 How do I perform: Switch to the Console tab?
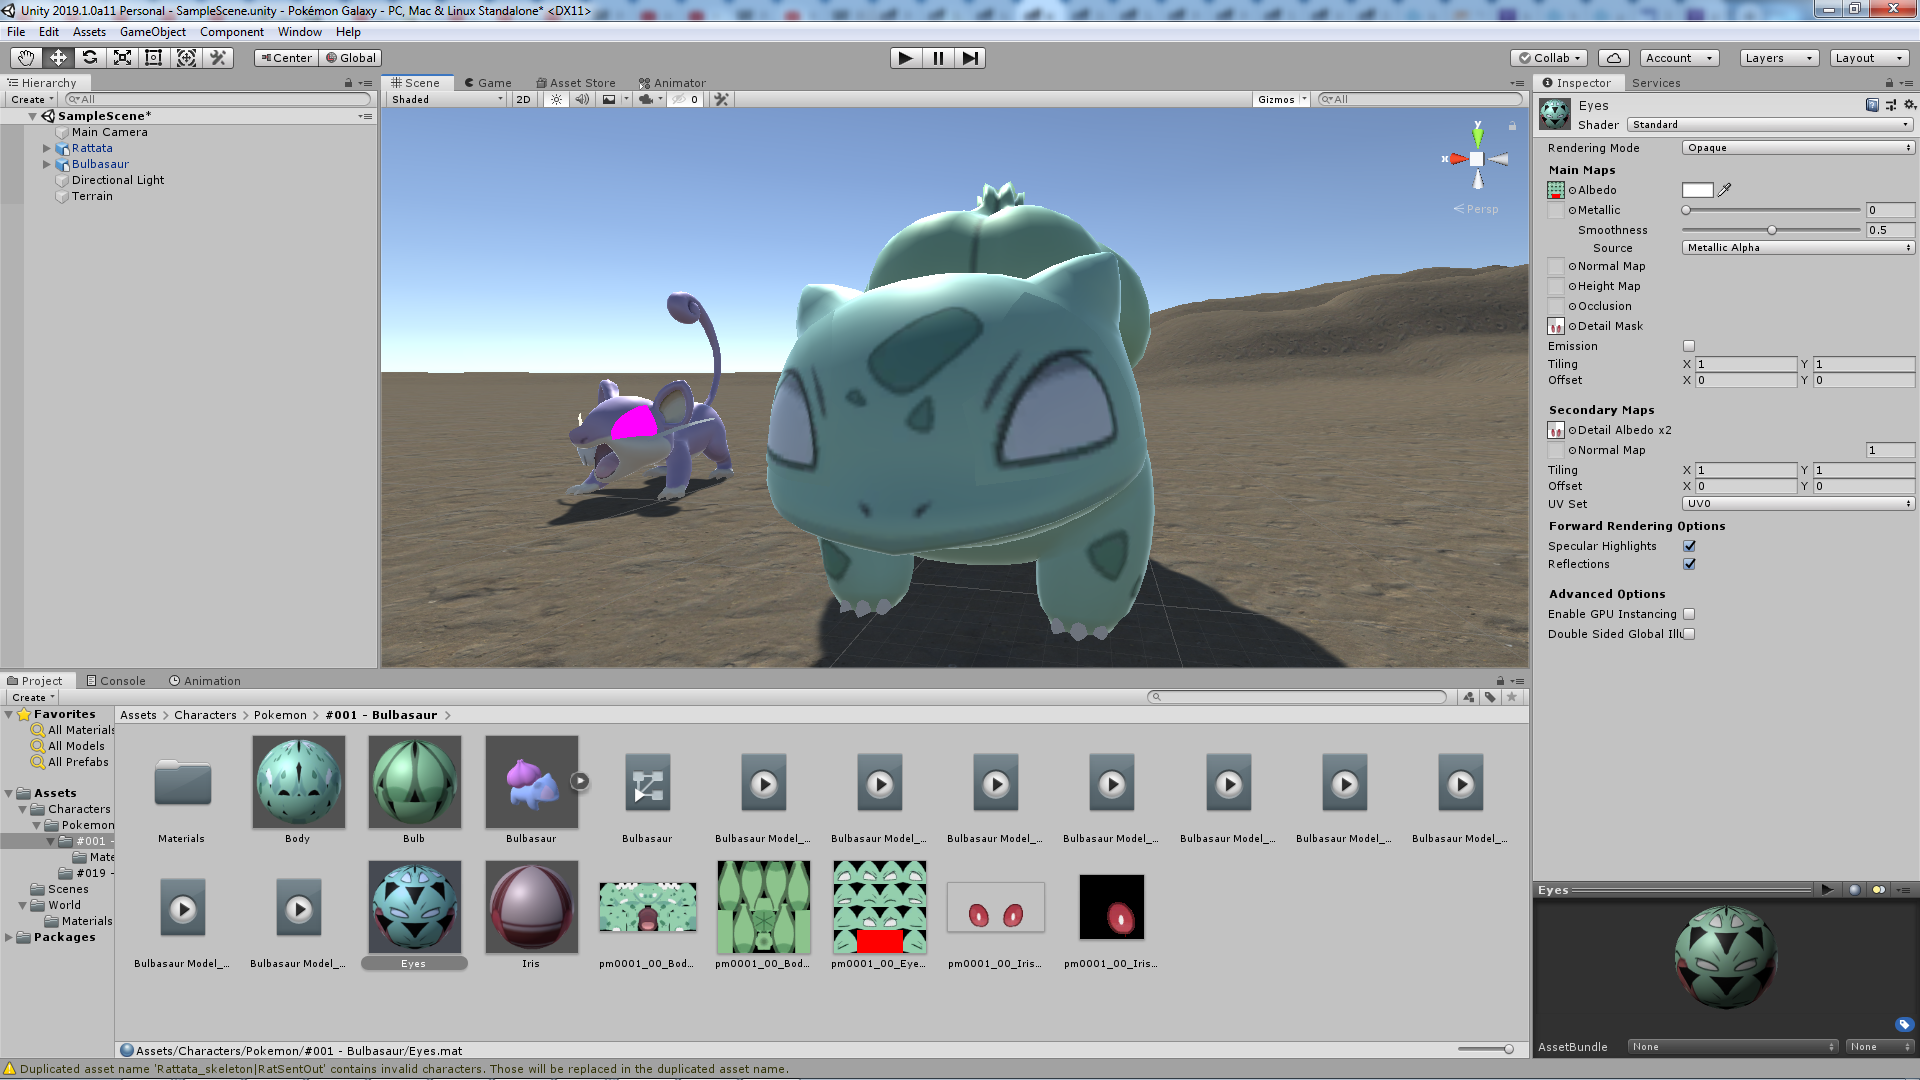(116, 681)
